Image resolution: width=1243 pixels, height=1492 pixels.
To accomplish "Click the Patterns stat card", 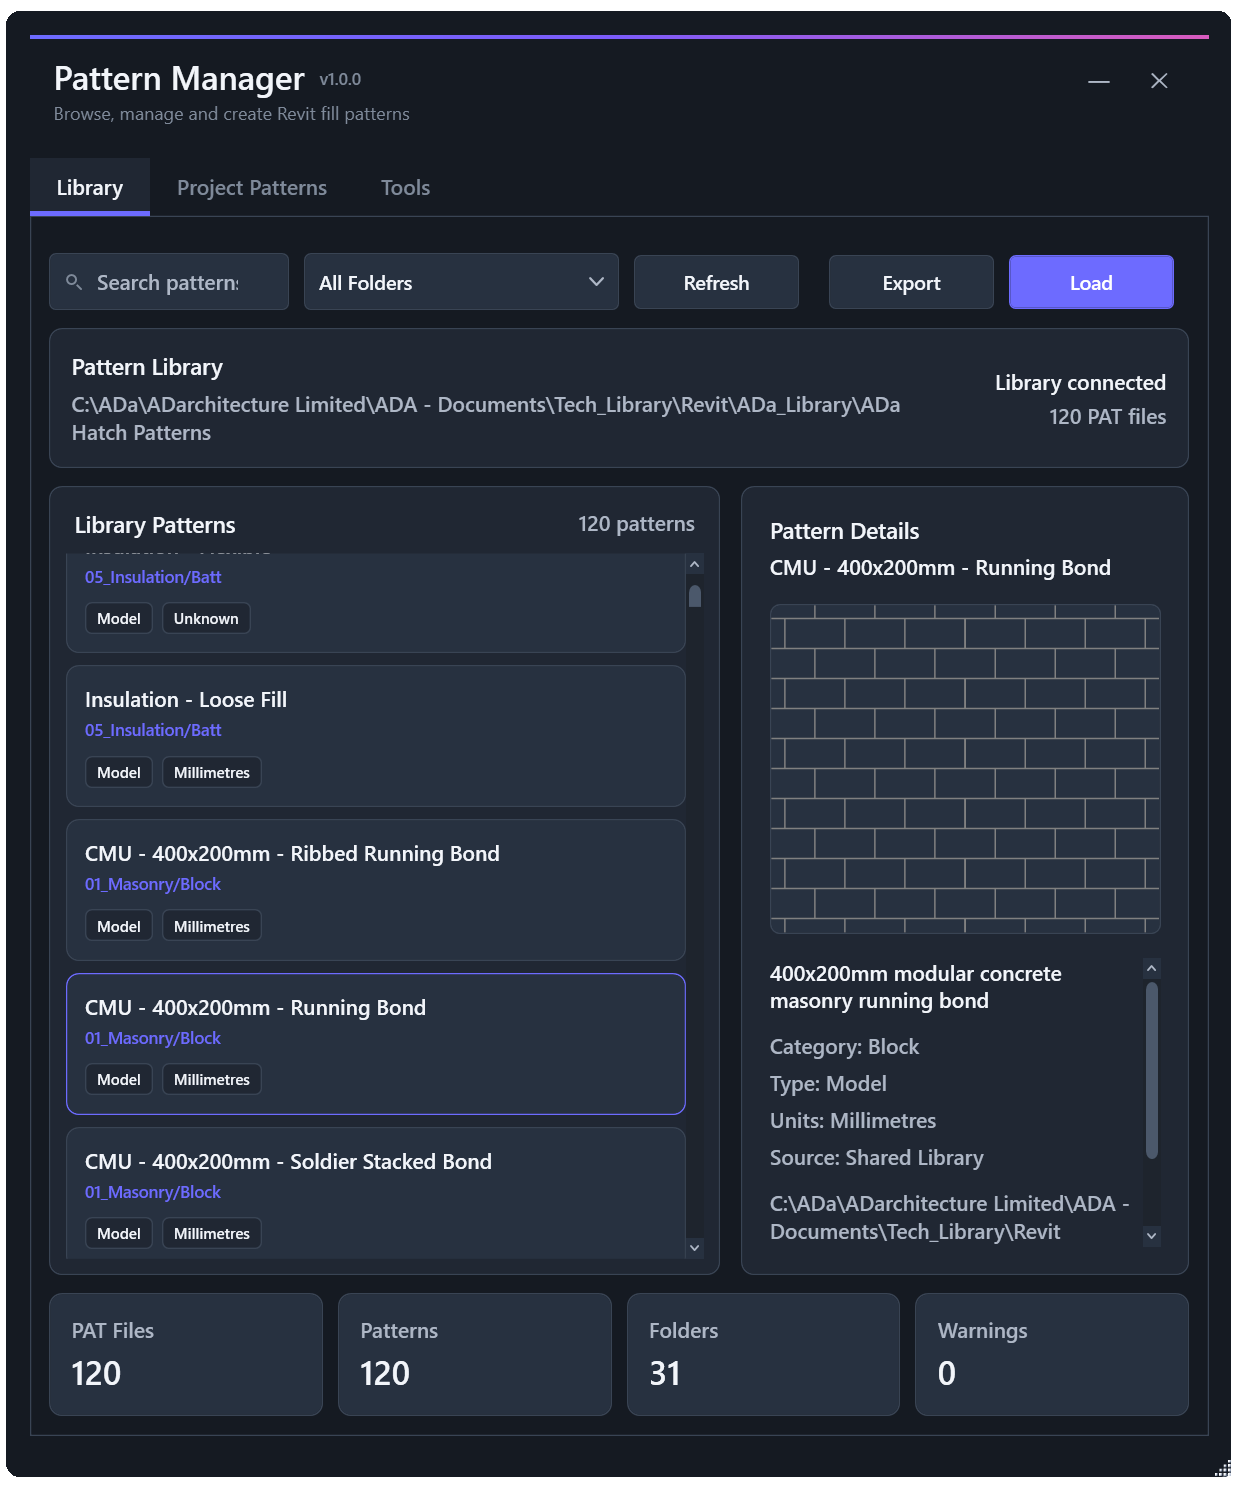I will click(475, 1354).
